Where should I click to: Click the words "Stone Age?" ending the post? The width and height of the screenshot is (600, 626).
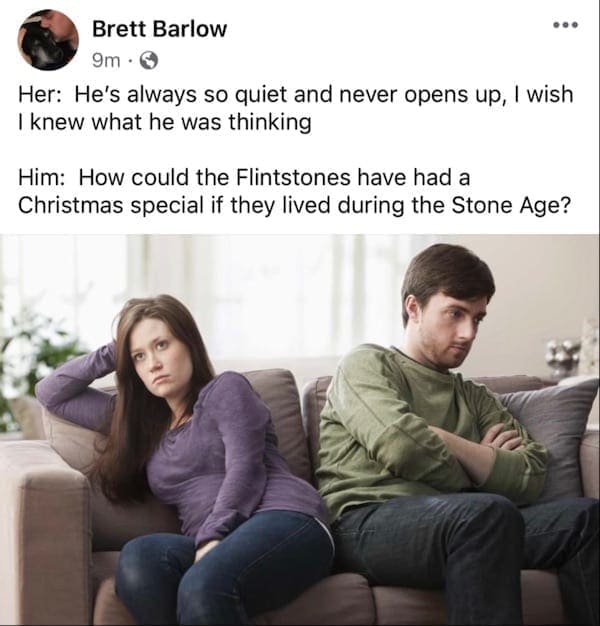point(510,206)
